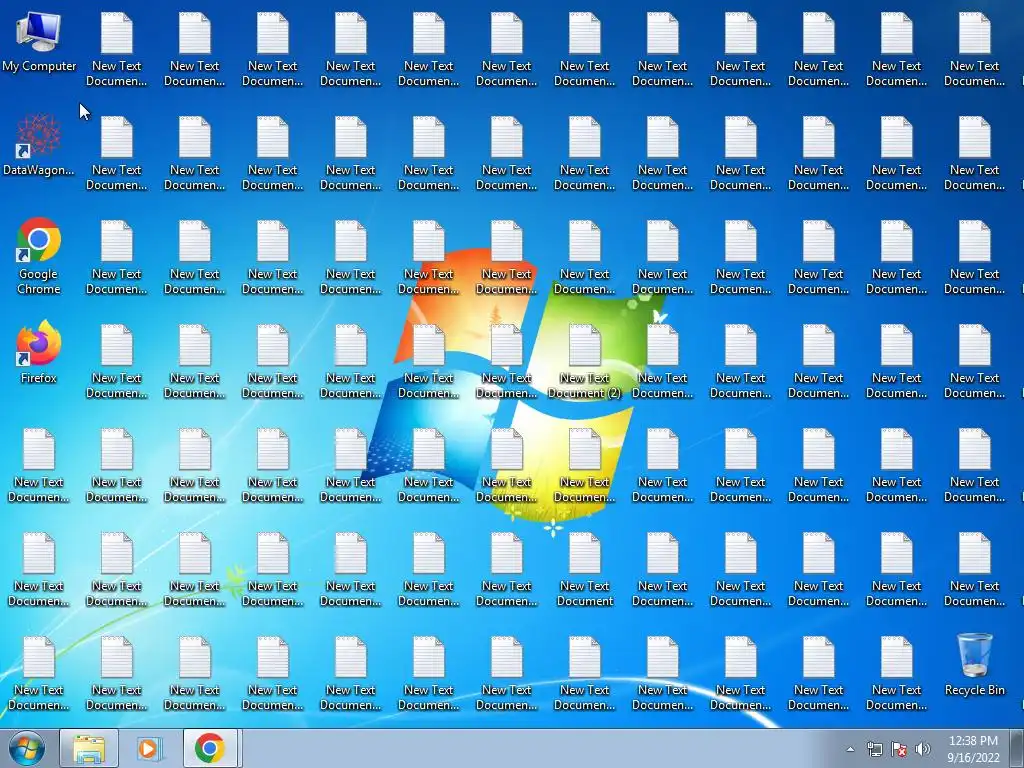Select the text document beside Google Chrome shortcut
1024x768 pixels.
pos(116,258)
